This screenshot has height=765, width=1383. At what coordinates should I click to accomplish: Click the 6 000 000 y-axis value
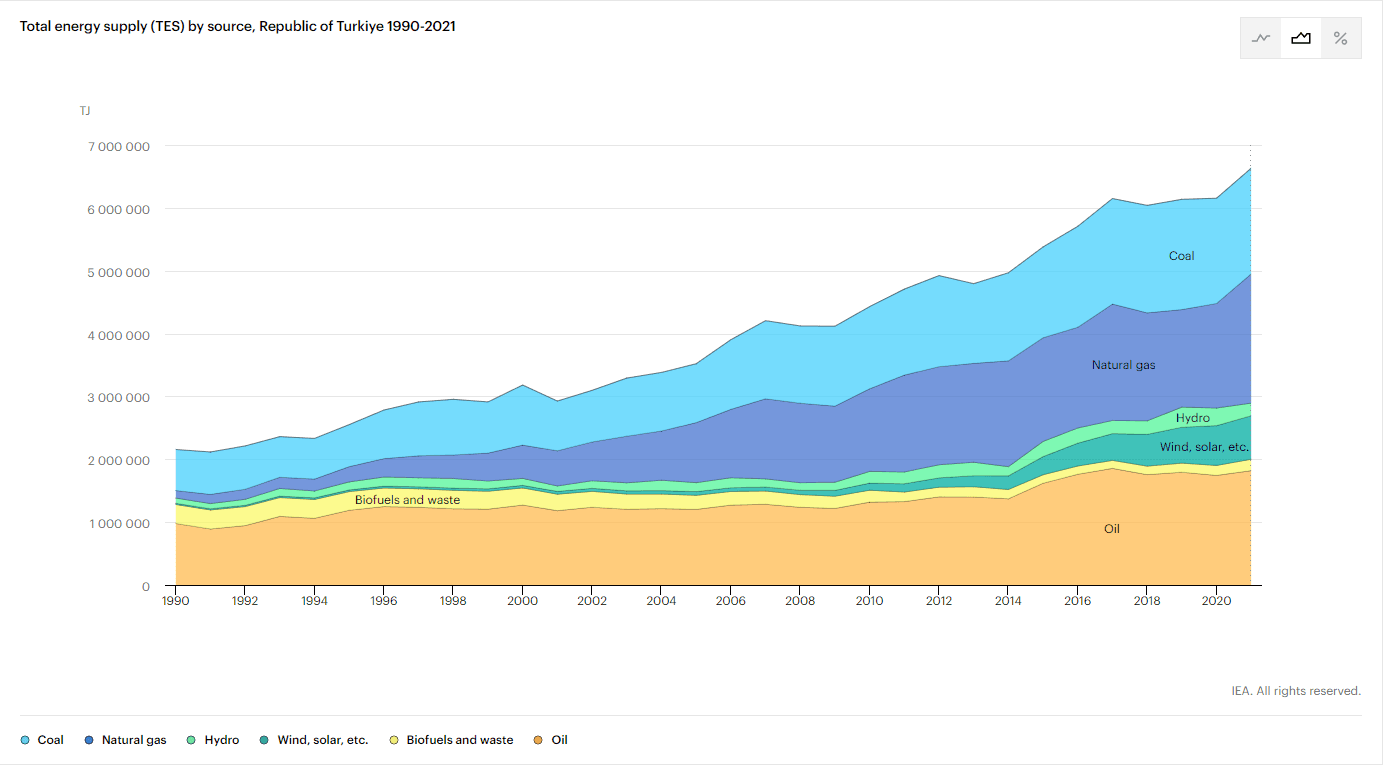[x=117, y=209]
